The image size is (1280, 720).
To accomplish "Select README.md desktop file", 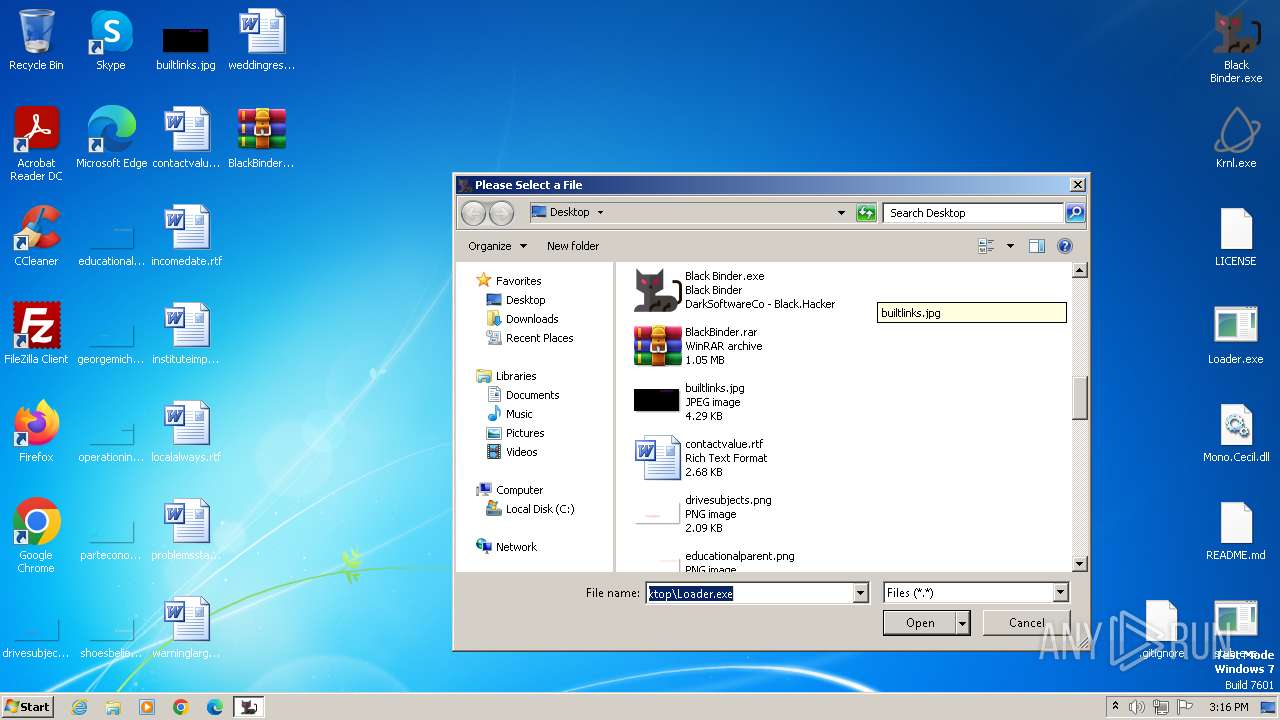I will [x=1236, y=530].
